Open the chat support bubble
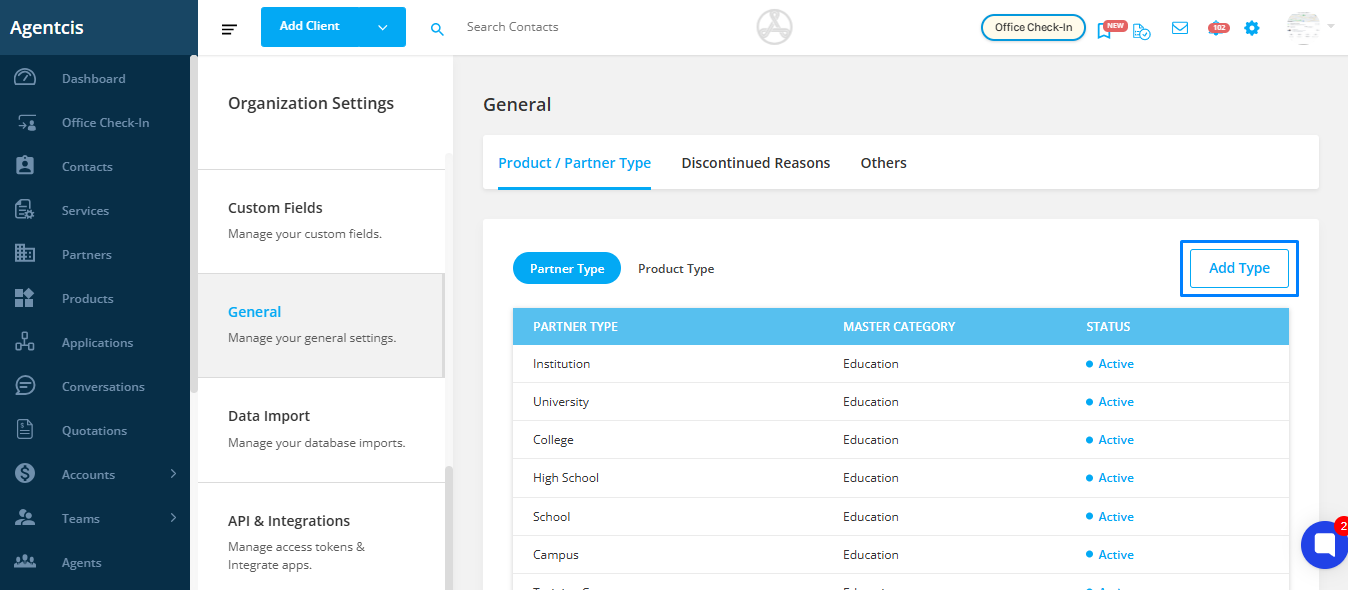The height and width of the screenshot is (590, 1348). coord(1324,545)
